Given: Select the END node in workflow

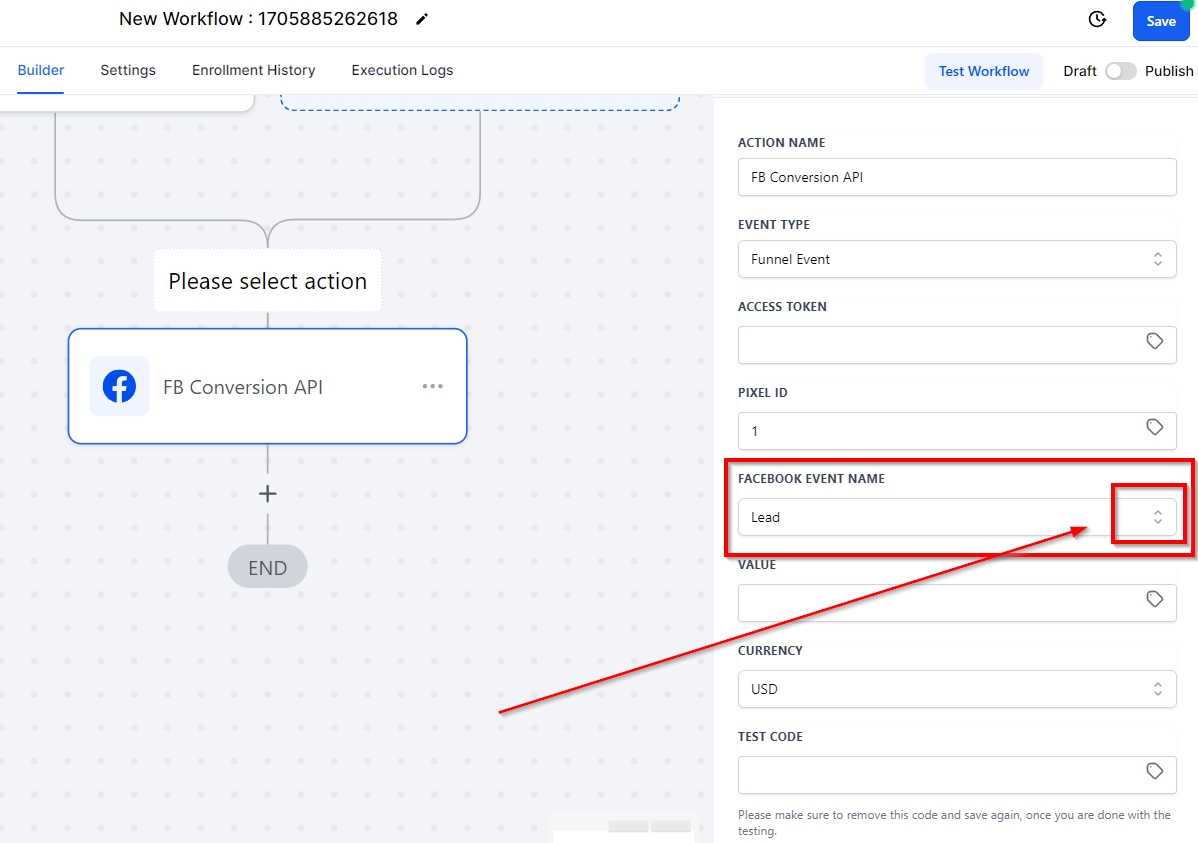Looking at the screenshot, I should pos(267,568).
